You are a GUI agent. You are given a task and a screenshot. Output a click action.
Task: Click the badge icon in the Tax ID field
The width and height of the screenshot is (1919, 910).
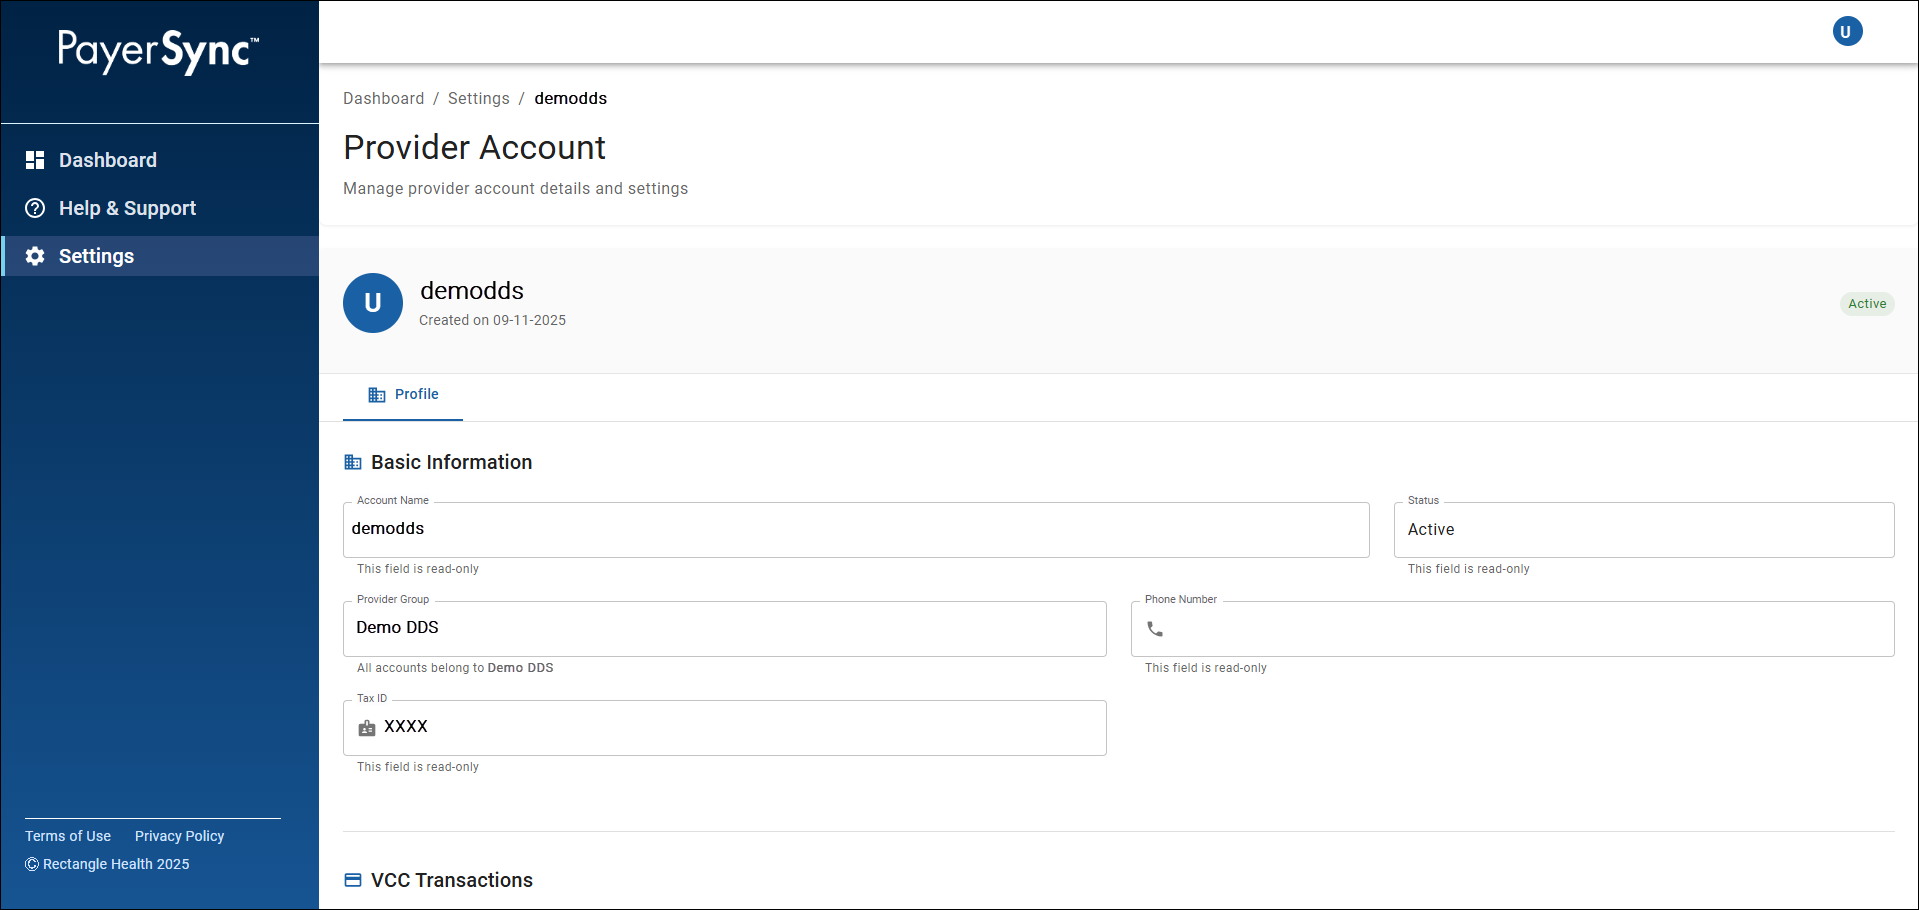coord(367,728)
